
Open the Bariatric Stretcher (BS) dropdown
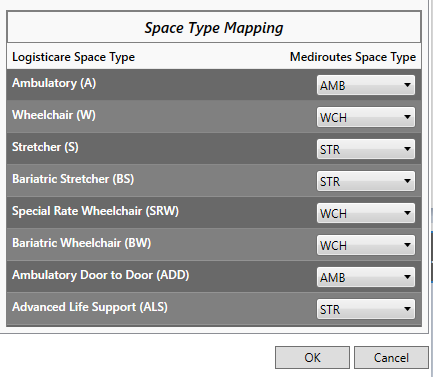(x=366, y=181)
